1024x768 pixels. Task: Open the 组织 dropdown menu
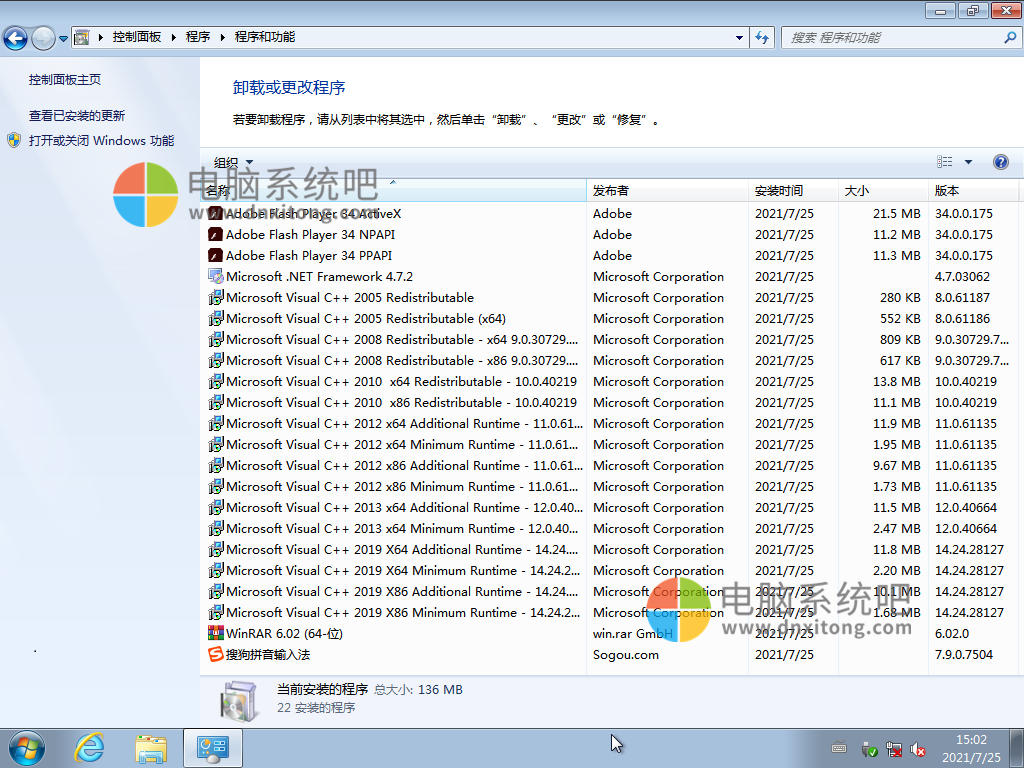tap(231, 161)
